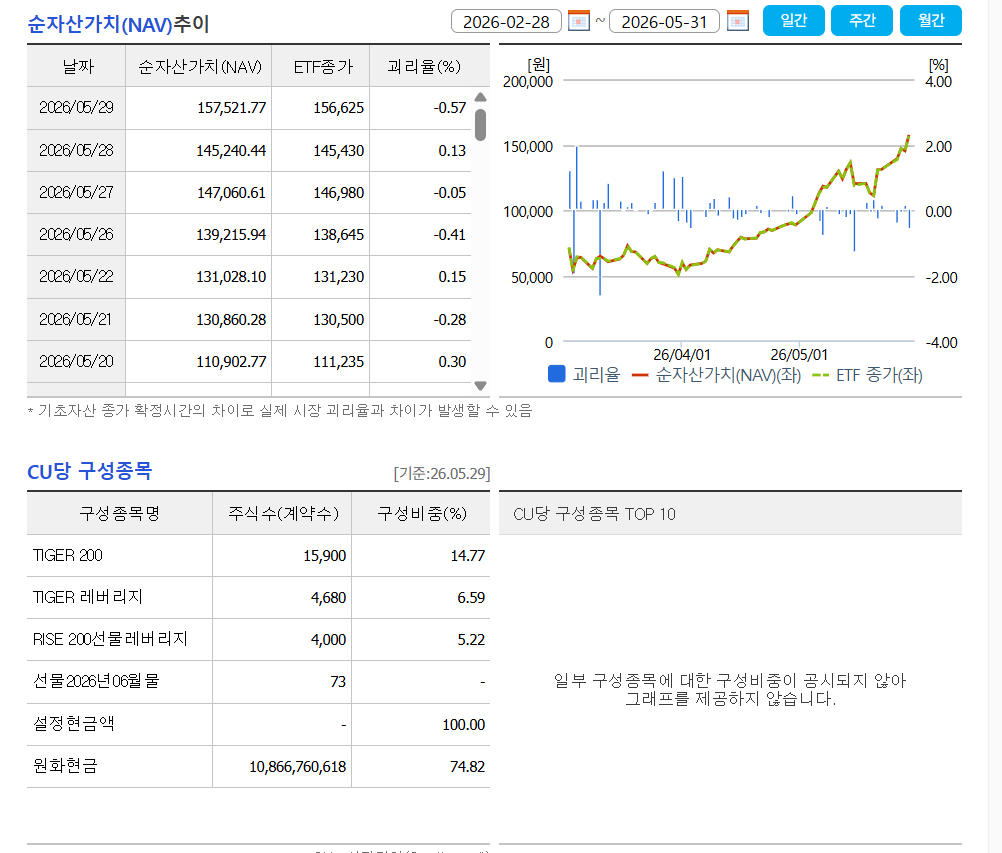Click the NAV table scroll down arrow
The width and height of the screenshot is (1002, 853).
pyautogui.click(x=481, y=385)
